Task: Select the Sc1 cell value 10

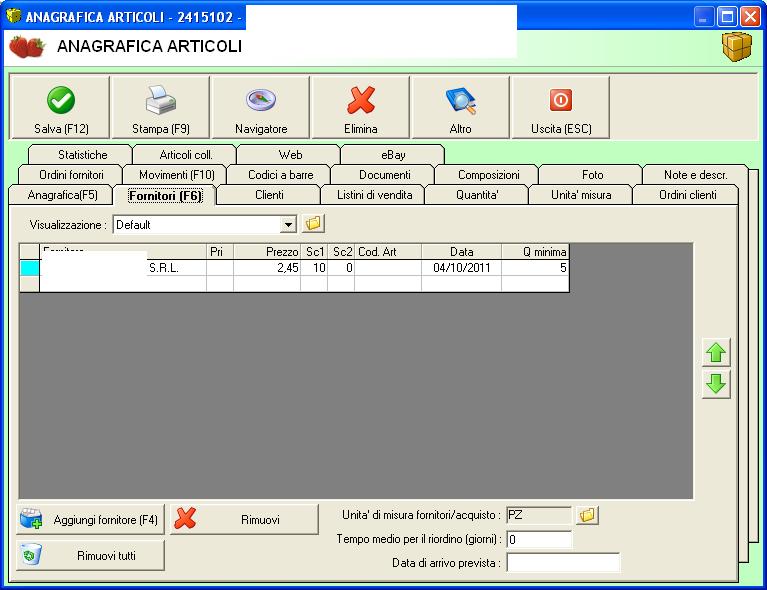Action: coord(314,268)
